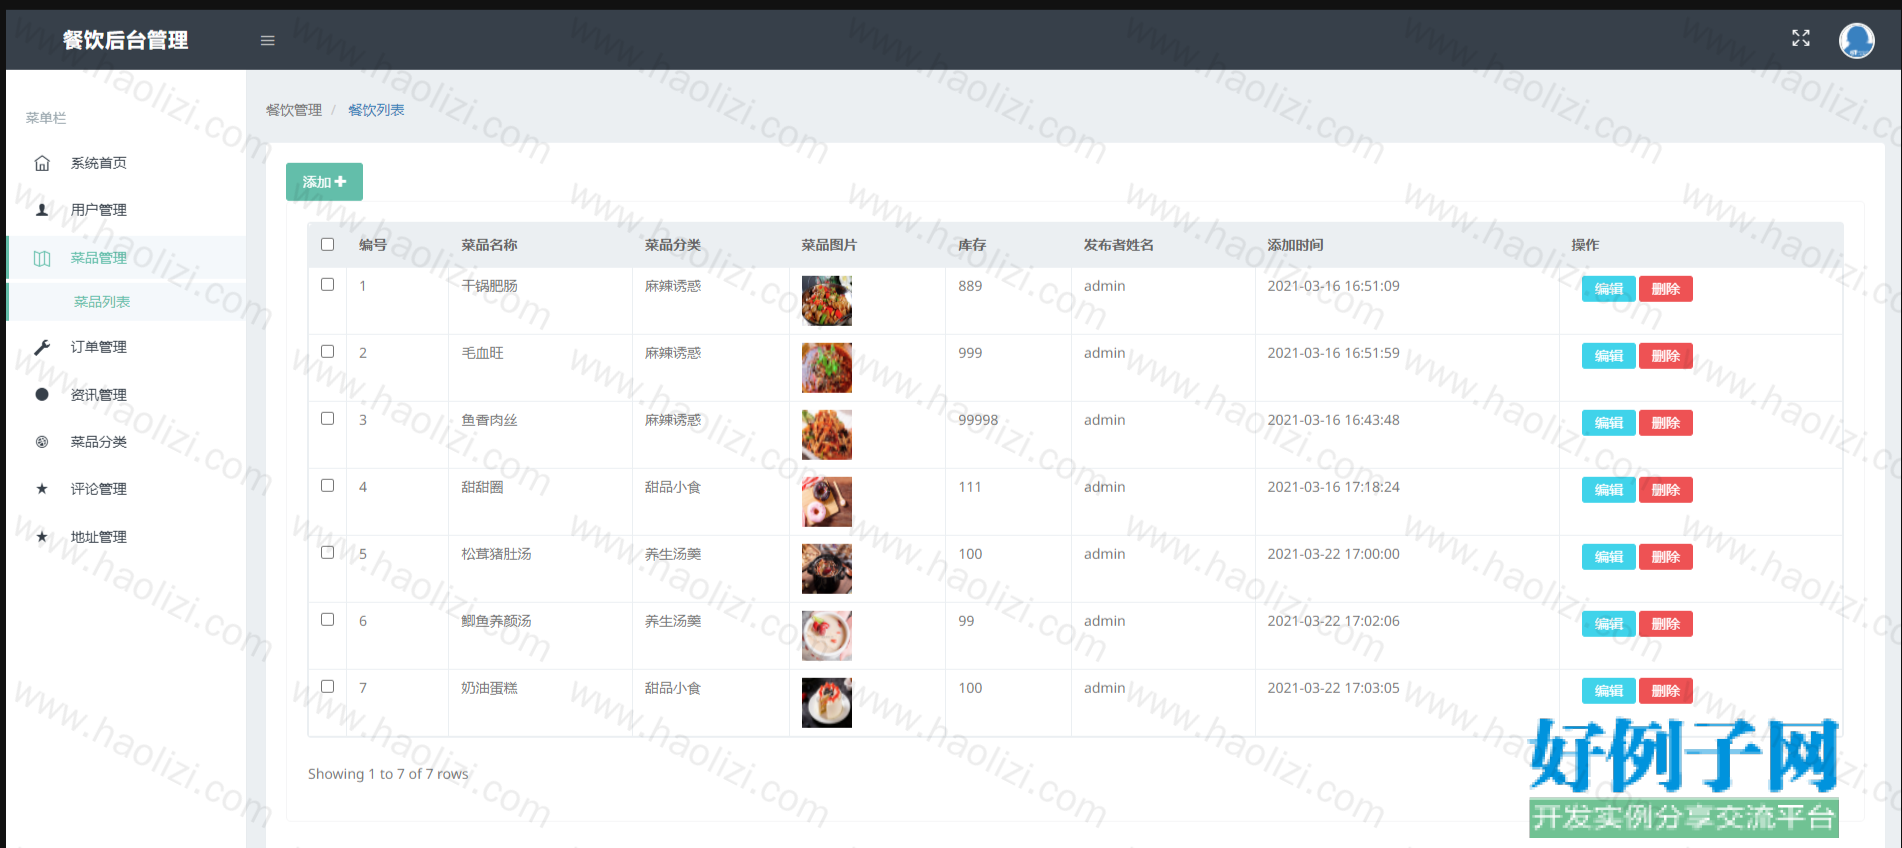The height and width of the screenshot is (848, 1902).
Task: Check the row for 甜甜圈
Action: [327, 485]
